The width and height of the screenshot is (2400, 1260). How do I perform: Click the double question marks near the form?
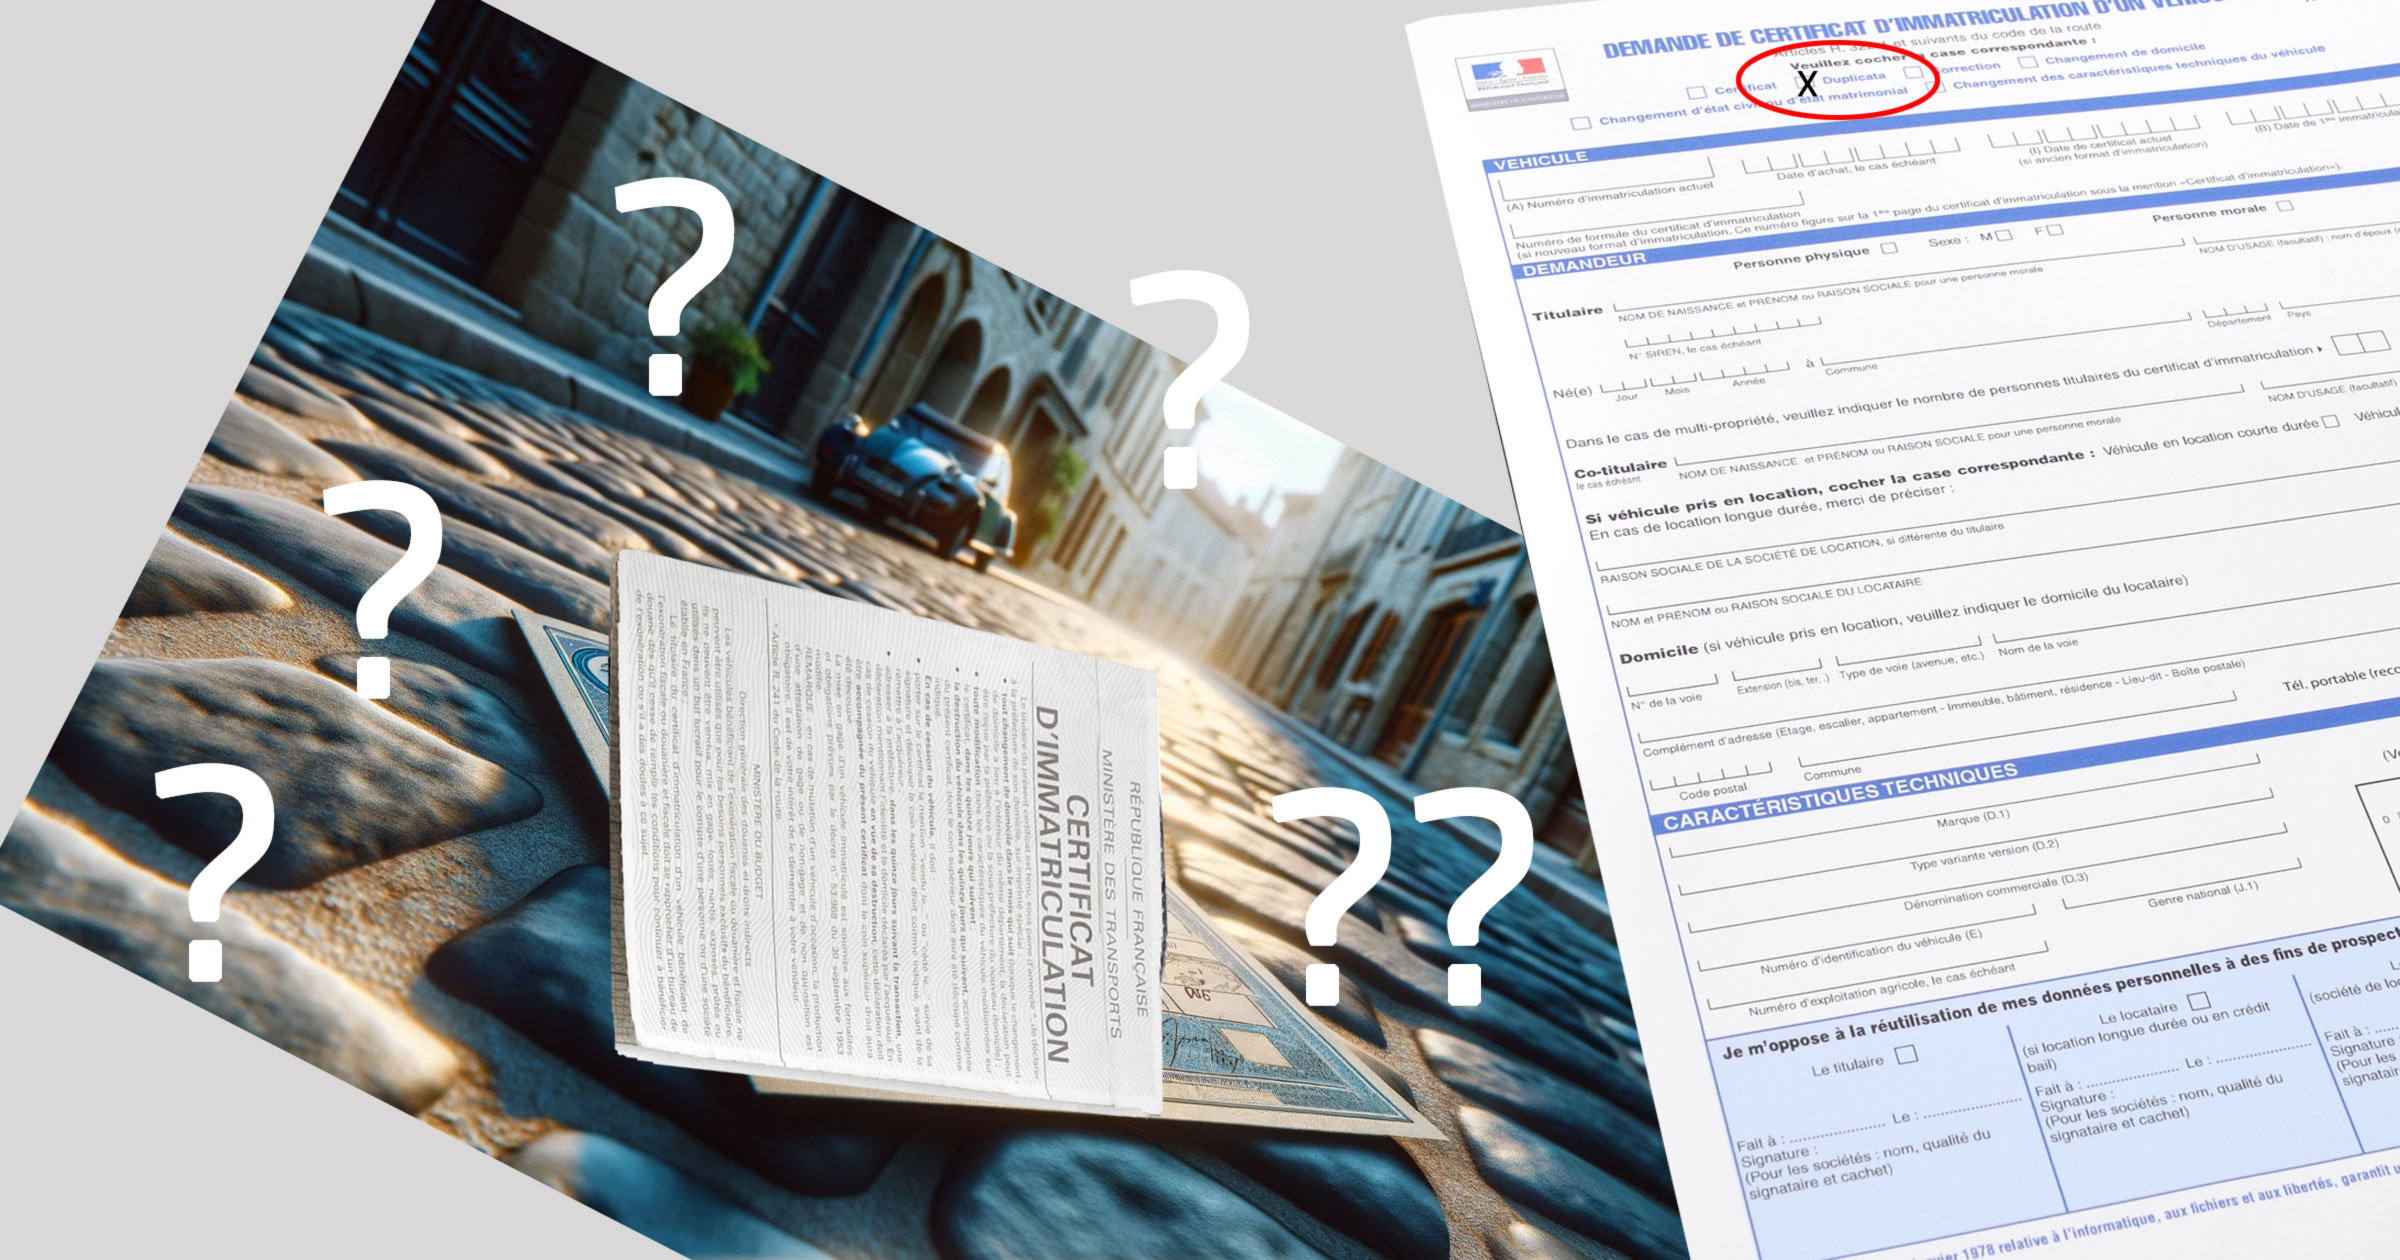(1403, 895)
